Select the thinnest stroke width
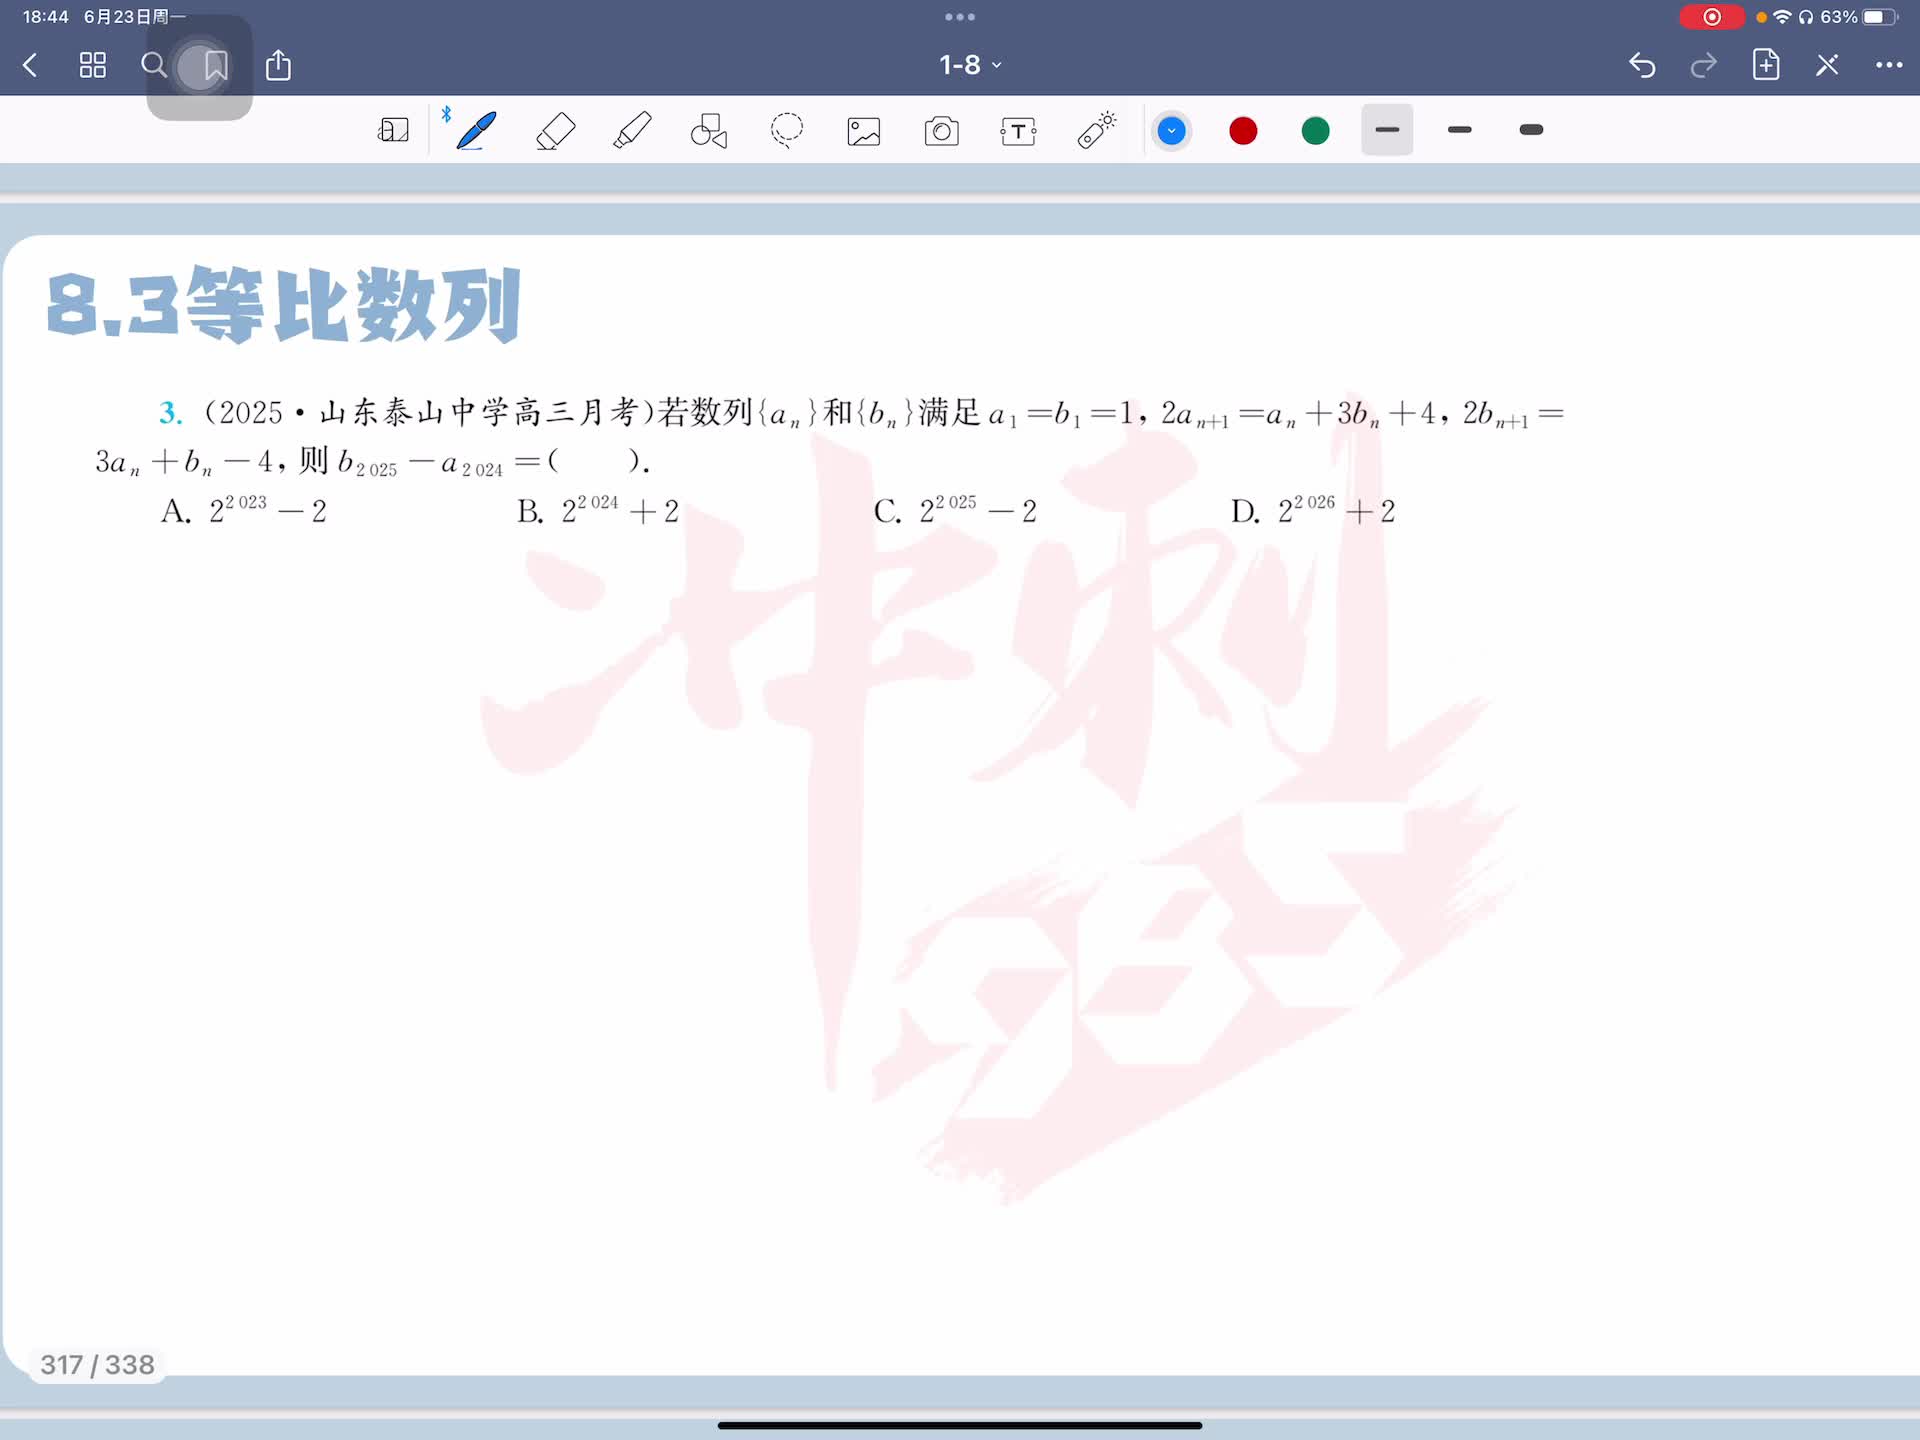Image resolution: width=1920 pixels, height=1440 pixels. coord(1387,130)
